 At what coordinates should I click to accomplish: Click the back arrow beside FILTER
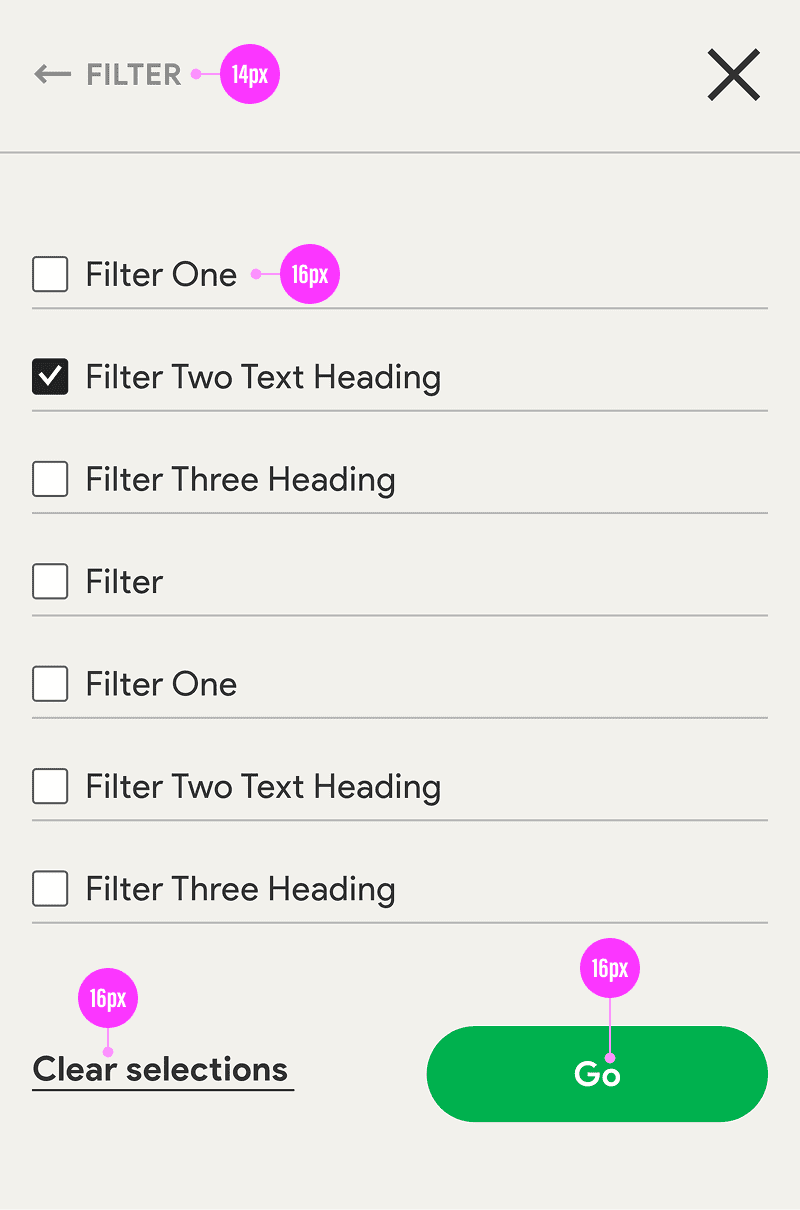tap(52, 75)
